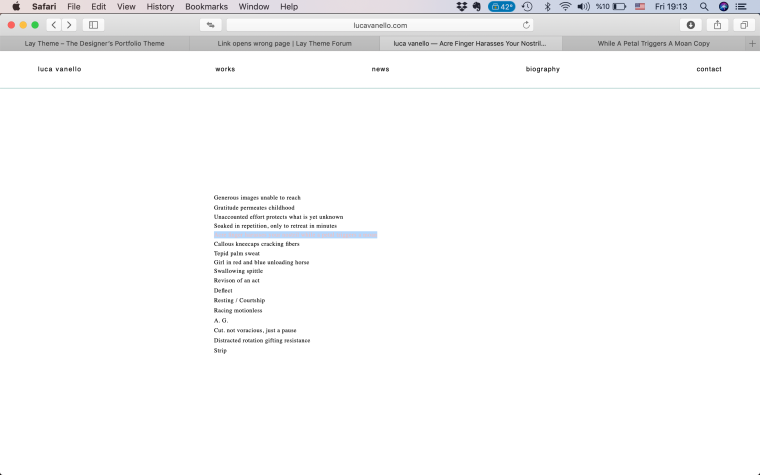Open the Bookmarks menu

click(206, 7)
